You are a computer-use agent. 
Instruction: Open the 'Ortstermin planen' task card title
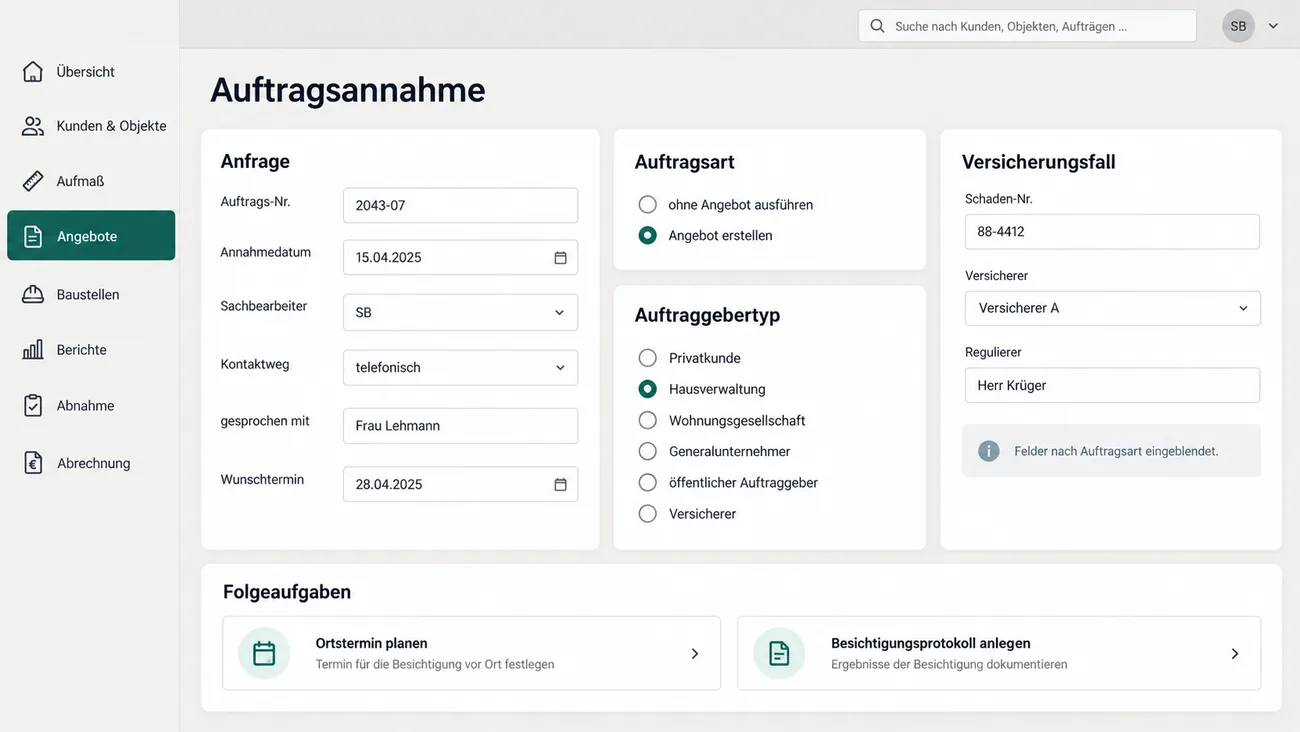[371, 643]
